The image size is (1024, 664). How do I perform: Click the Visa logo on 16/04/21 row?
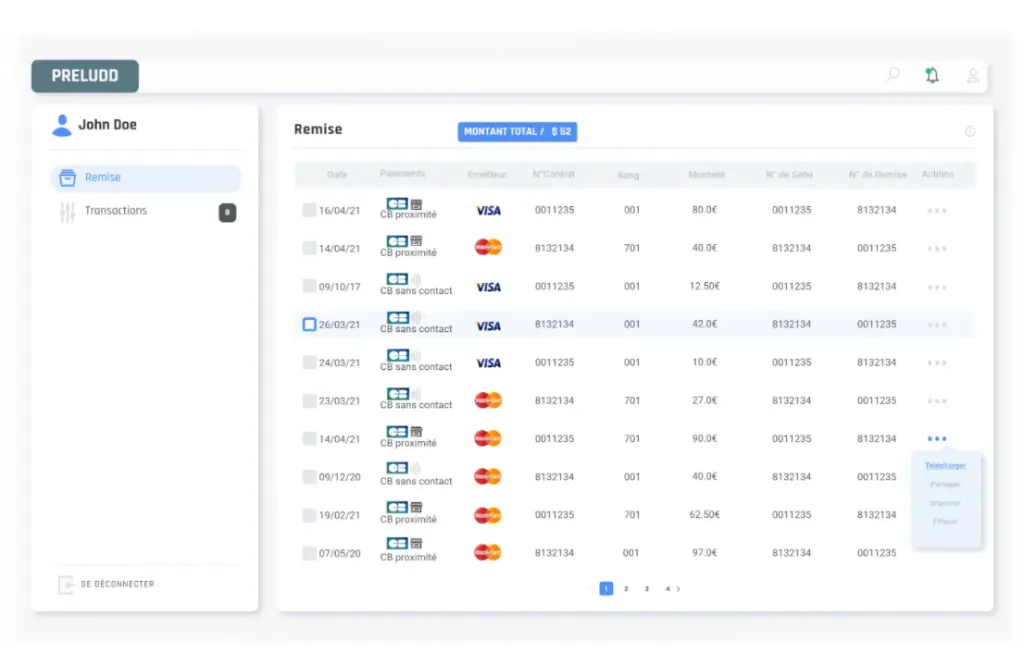pos(488,211)
